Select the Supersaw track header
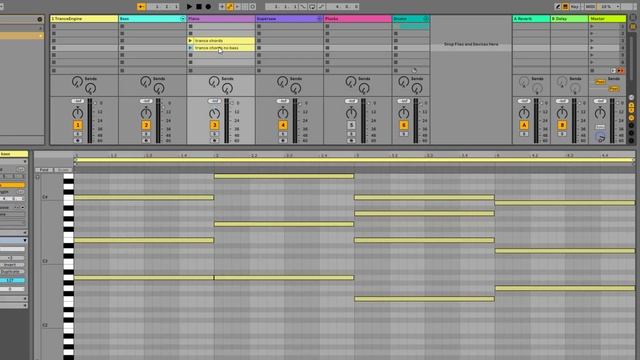 (x=289, y=19)
